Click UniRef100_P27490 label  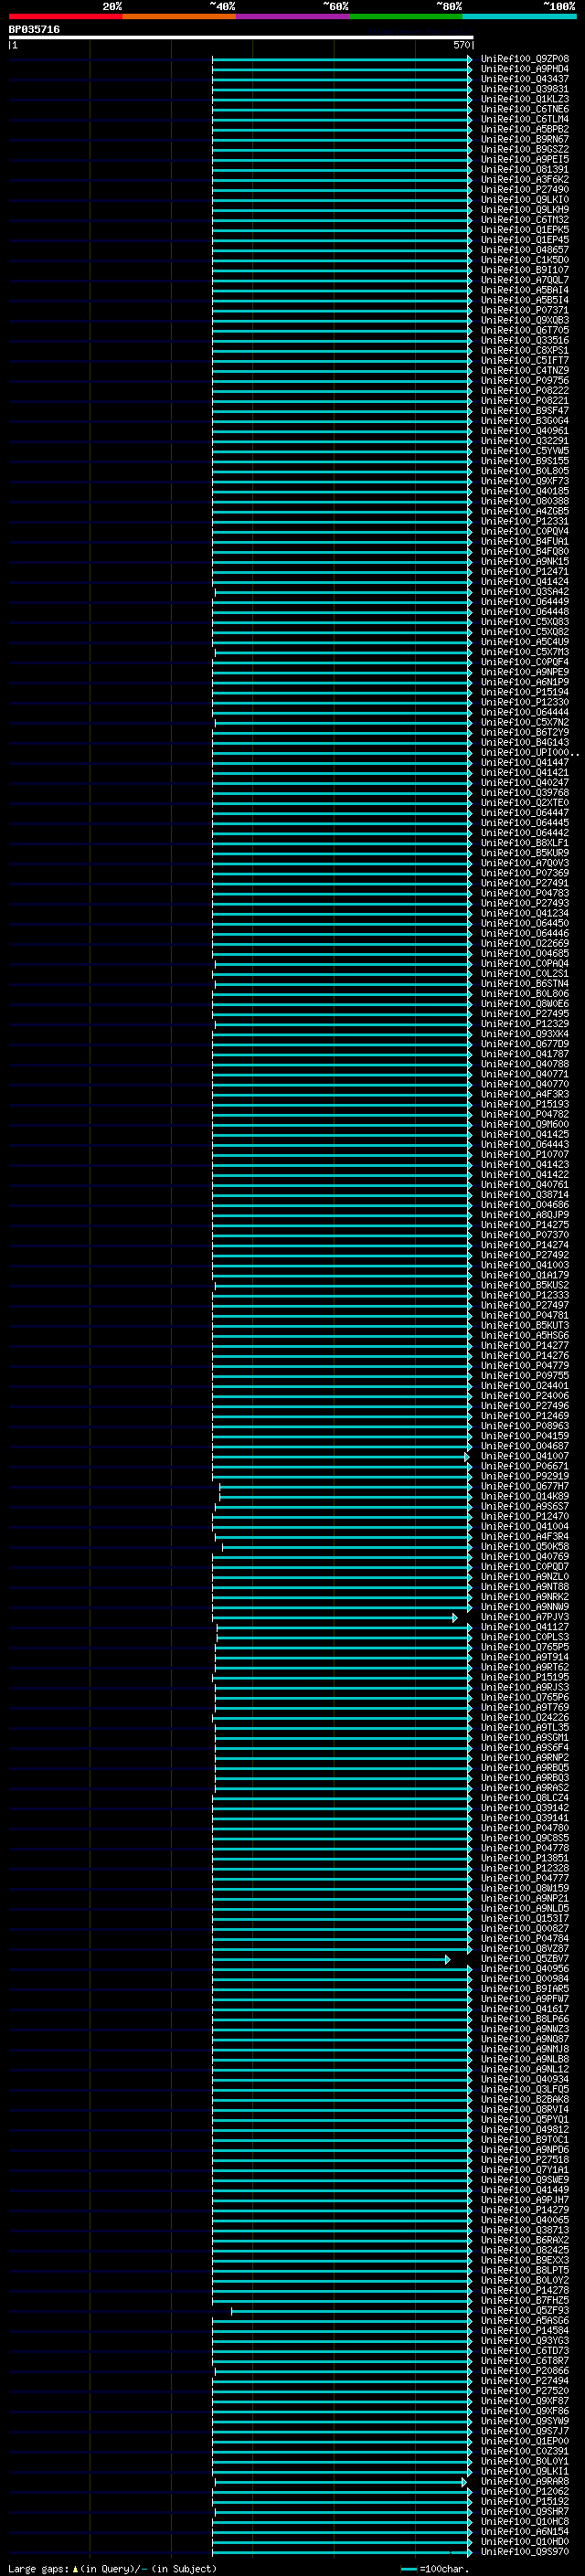pyautogui.click(x=525, y=189)
